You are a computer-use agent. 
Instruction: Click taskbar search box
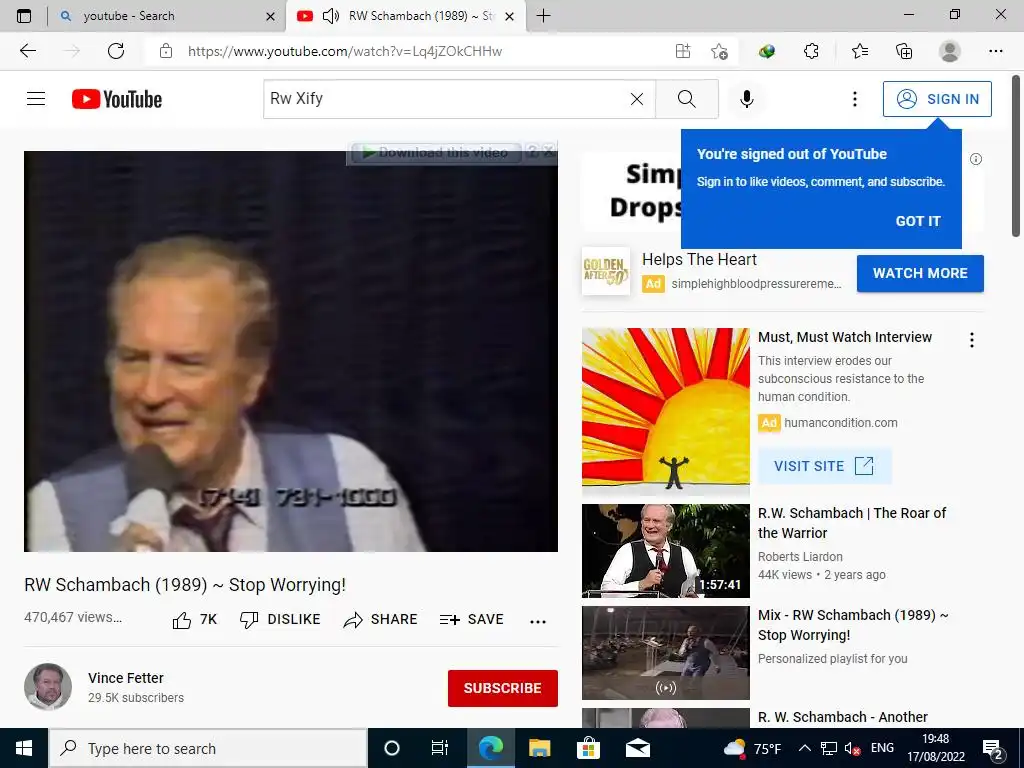208,748
